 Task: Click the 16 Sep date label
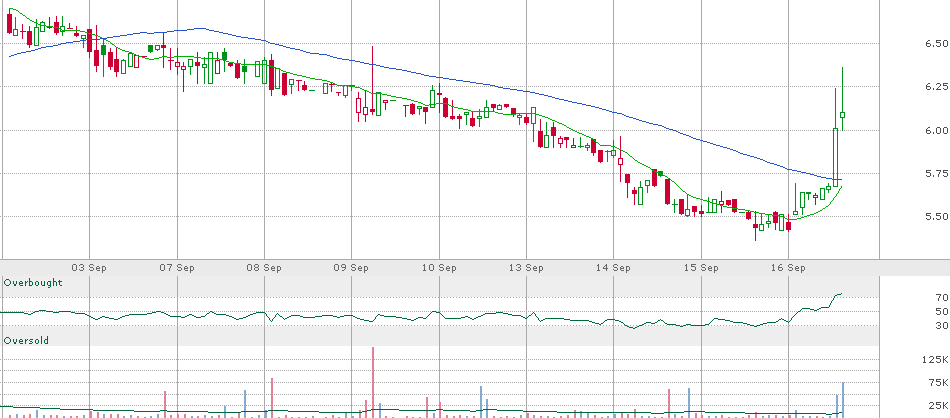(x=788, y=268)
